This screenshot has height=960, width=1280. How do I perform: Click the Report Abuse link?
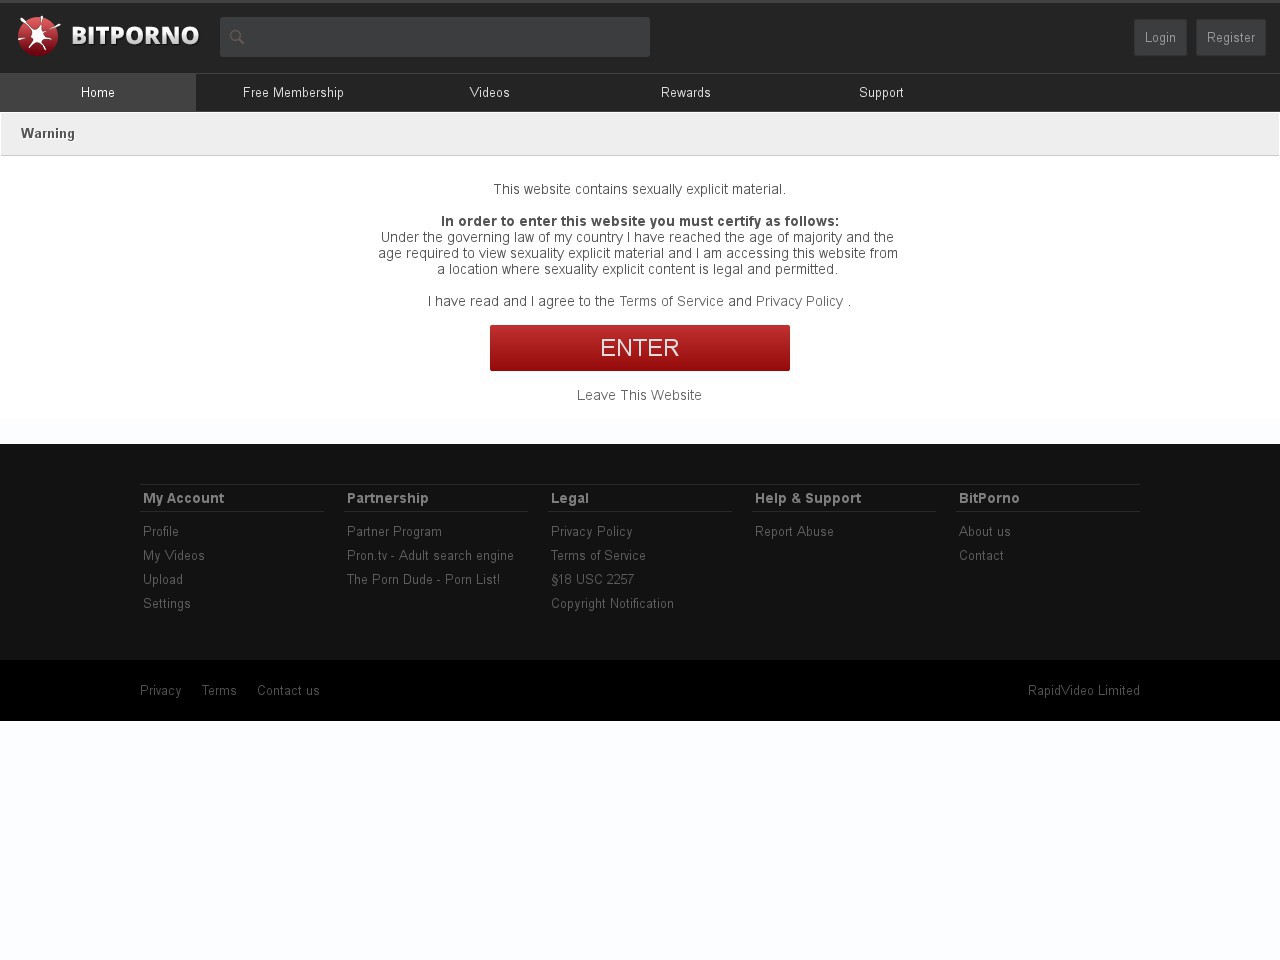(x=794, y=531)
